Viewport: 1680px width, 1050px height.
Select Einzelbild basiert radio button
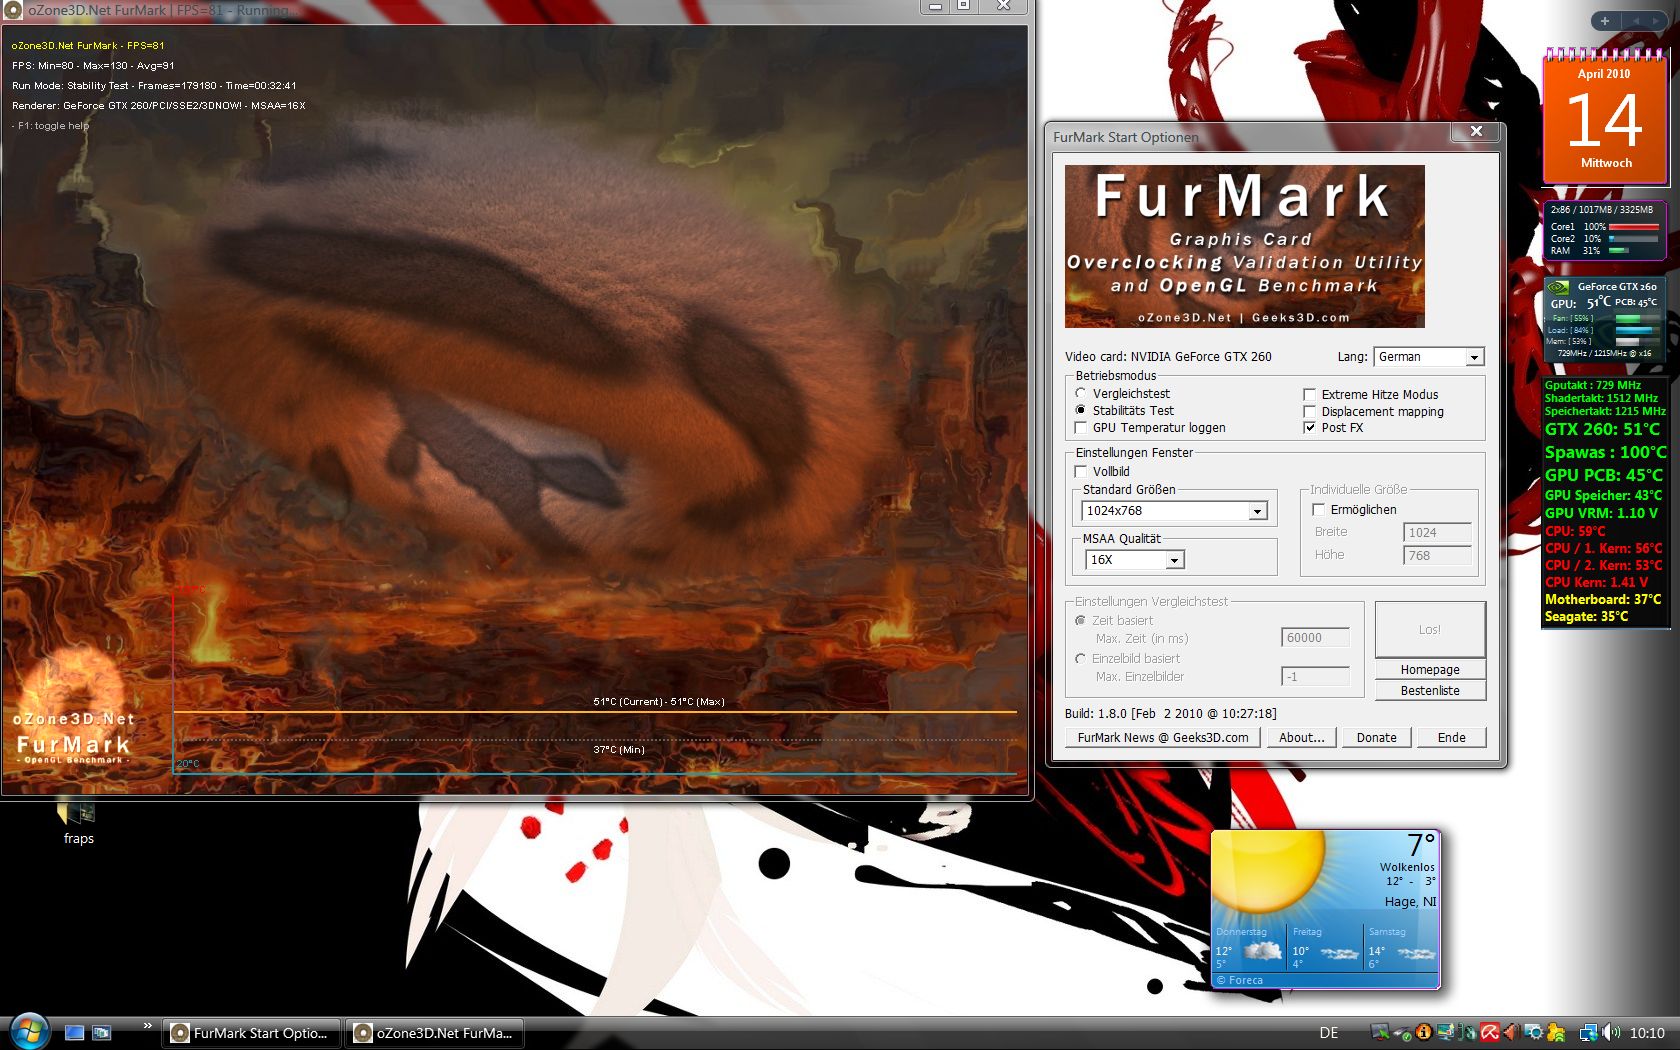1080,659
